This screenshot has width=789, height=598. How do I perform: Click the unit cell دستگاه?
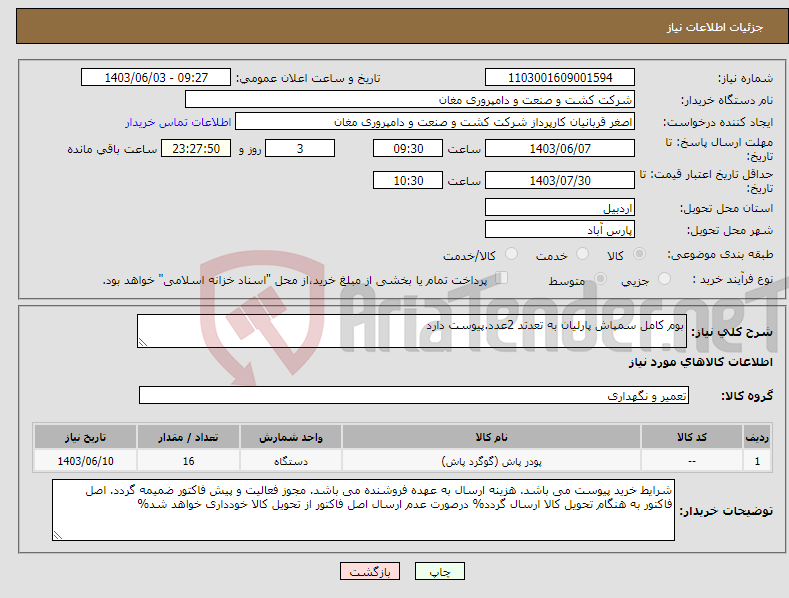pyautogui.click(x=291, y=461)
